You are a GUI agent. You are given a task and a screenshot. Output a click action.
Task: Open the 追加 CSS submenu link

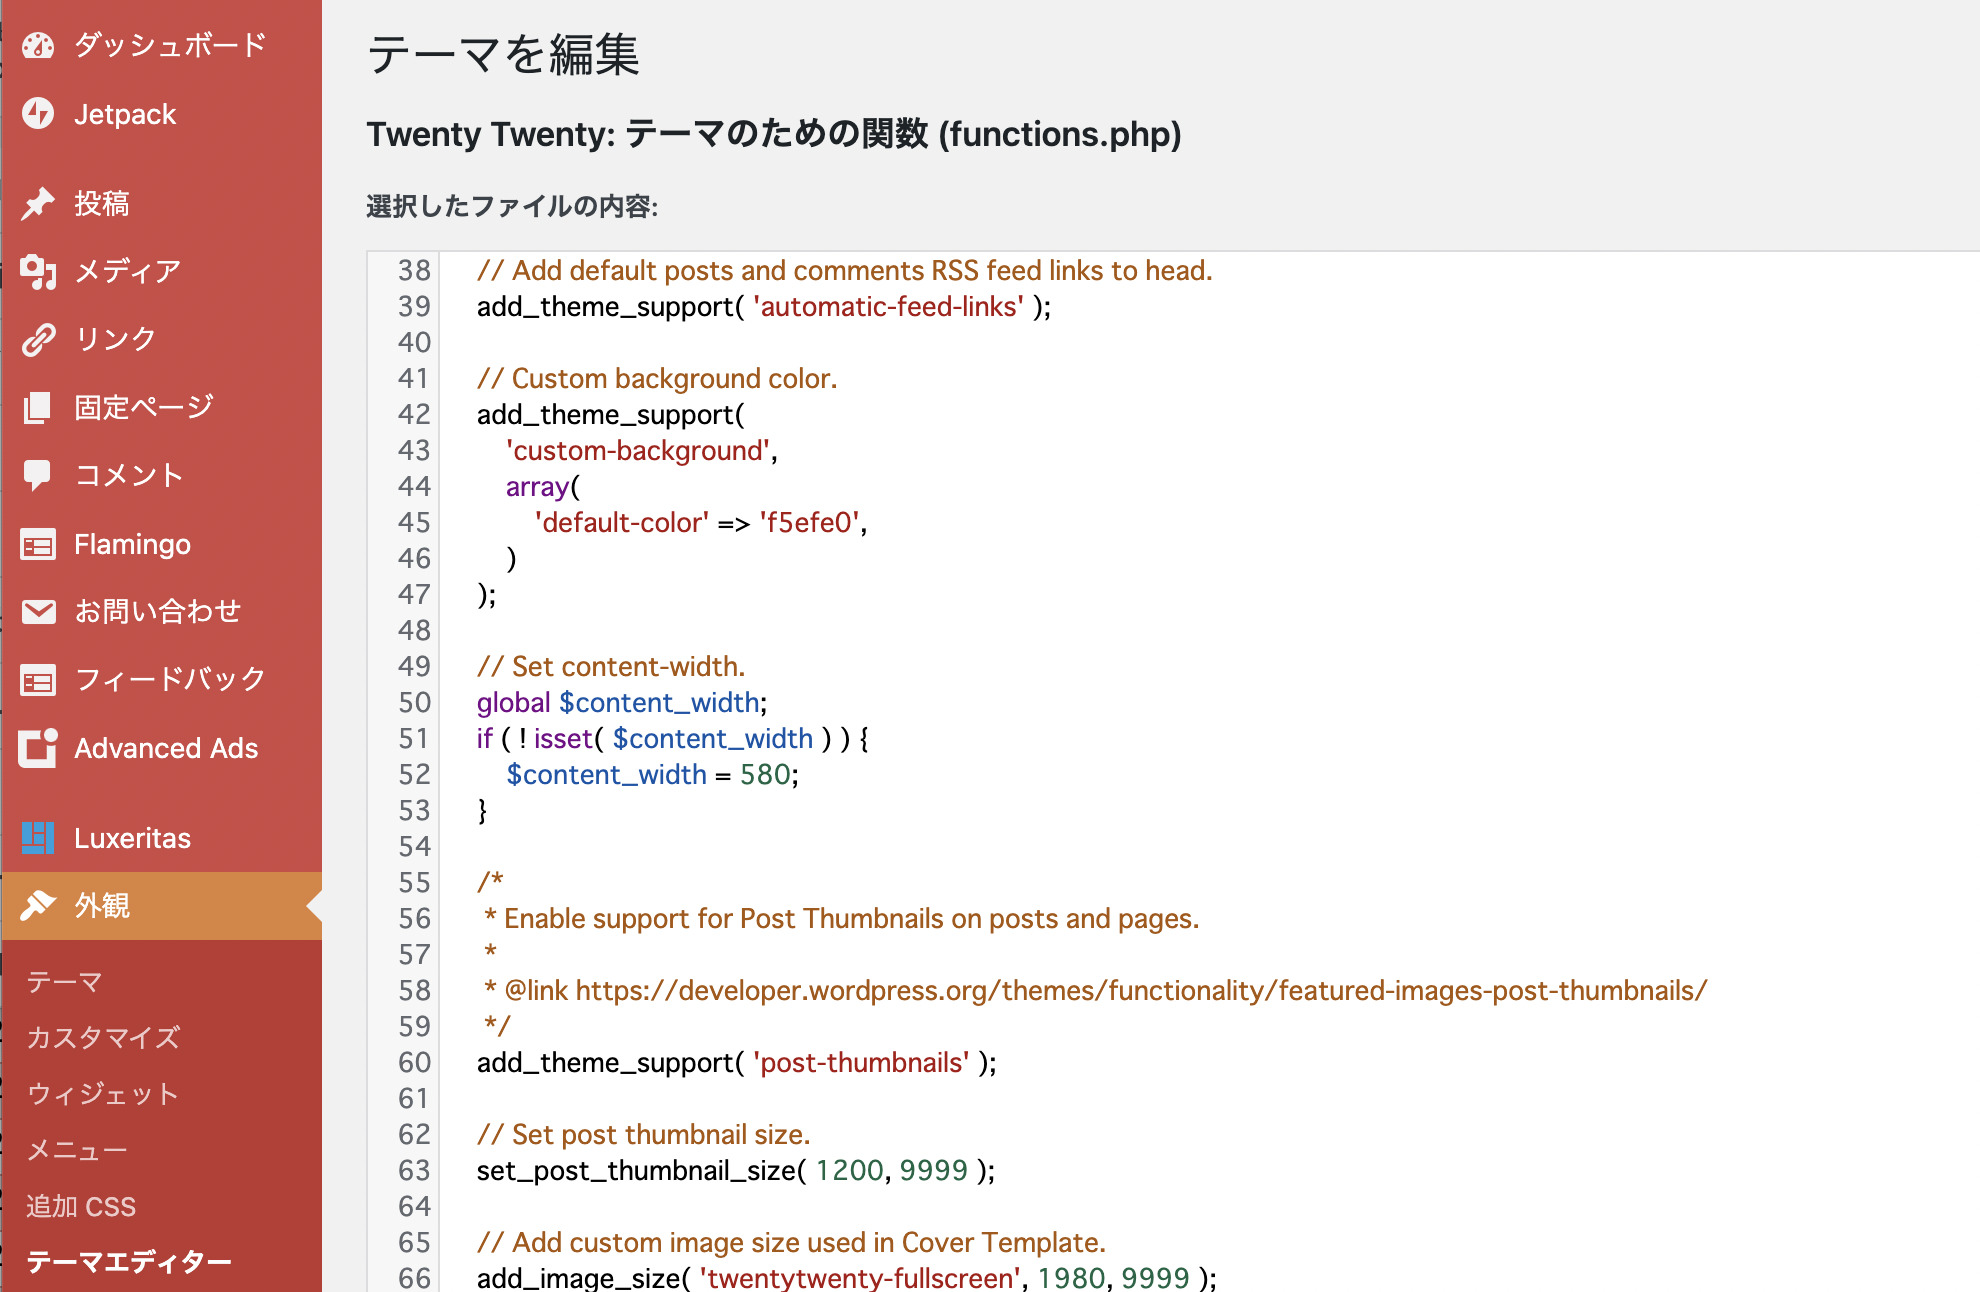click(x=81, y=1206)
